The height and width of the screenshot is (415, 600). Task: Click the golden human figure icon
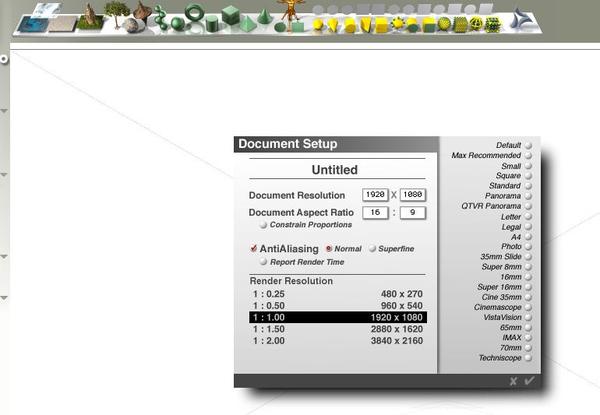[x=292, y=10]
